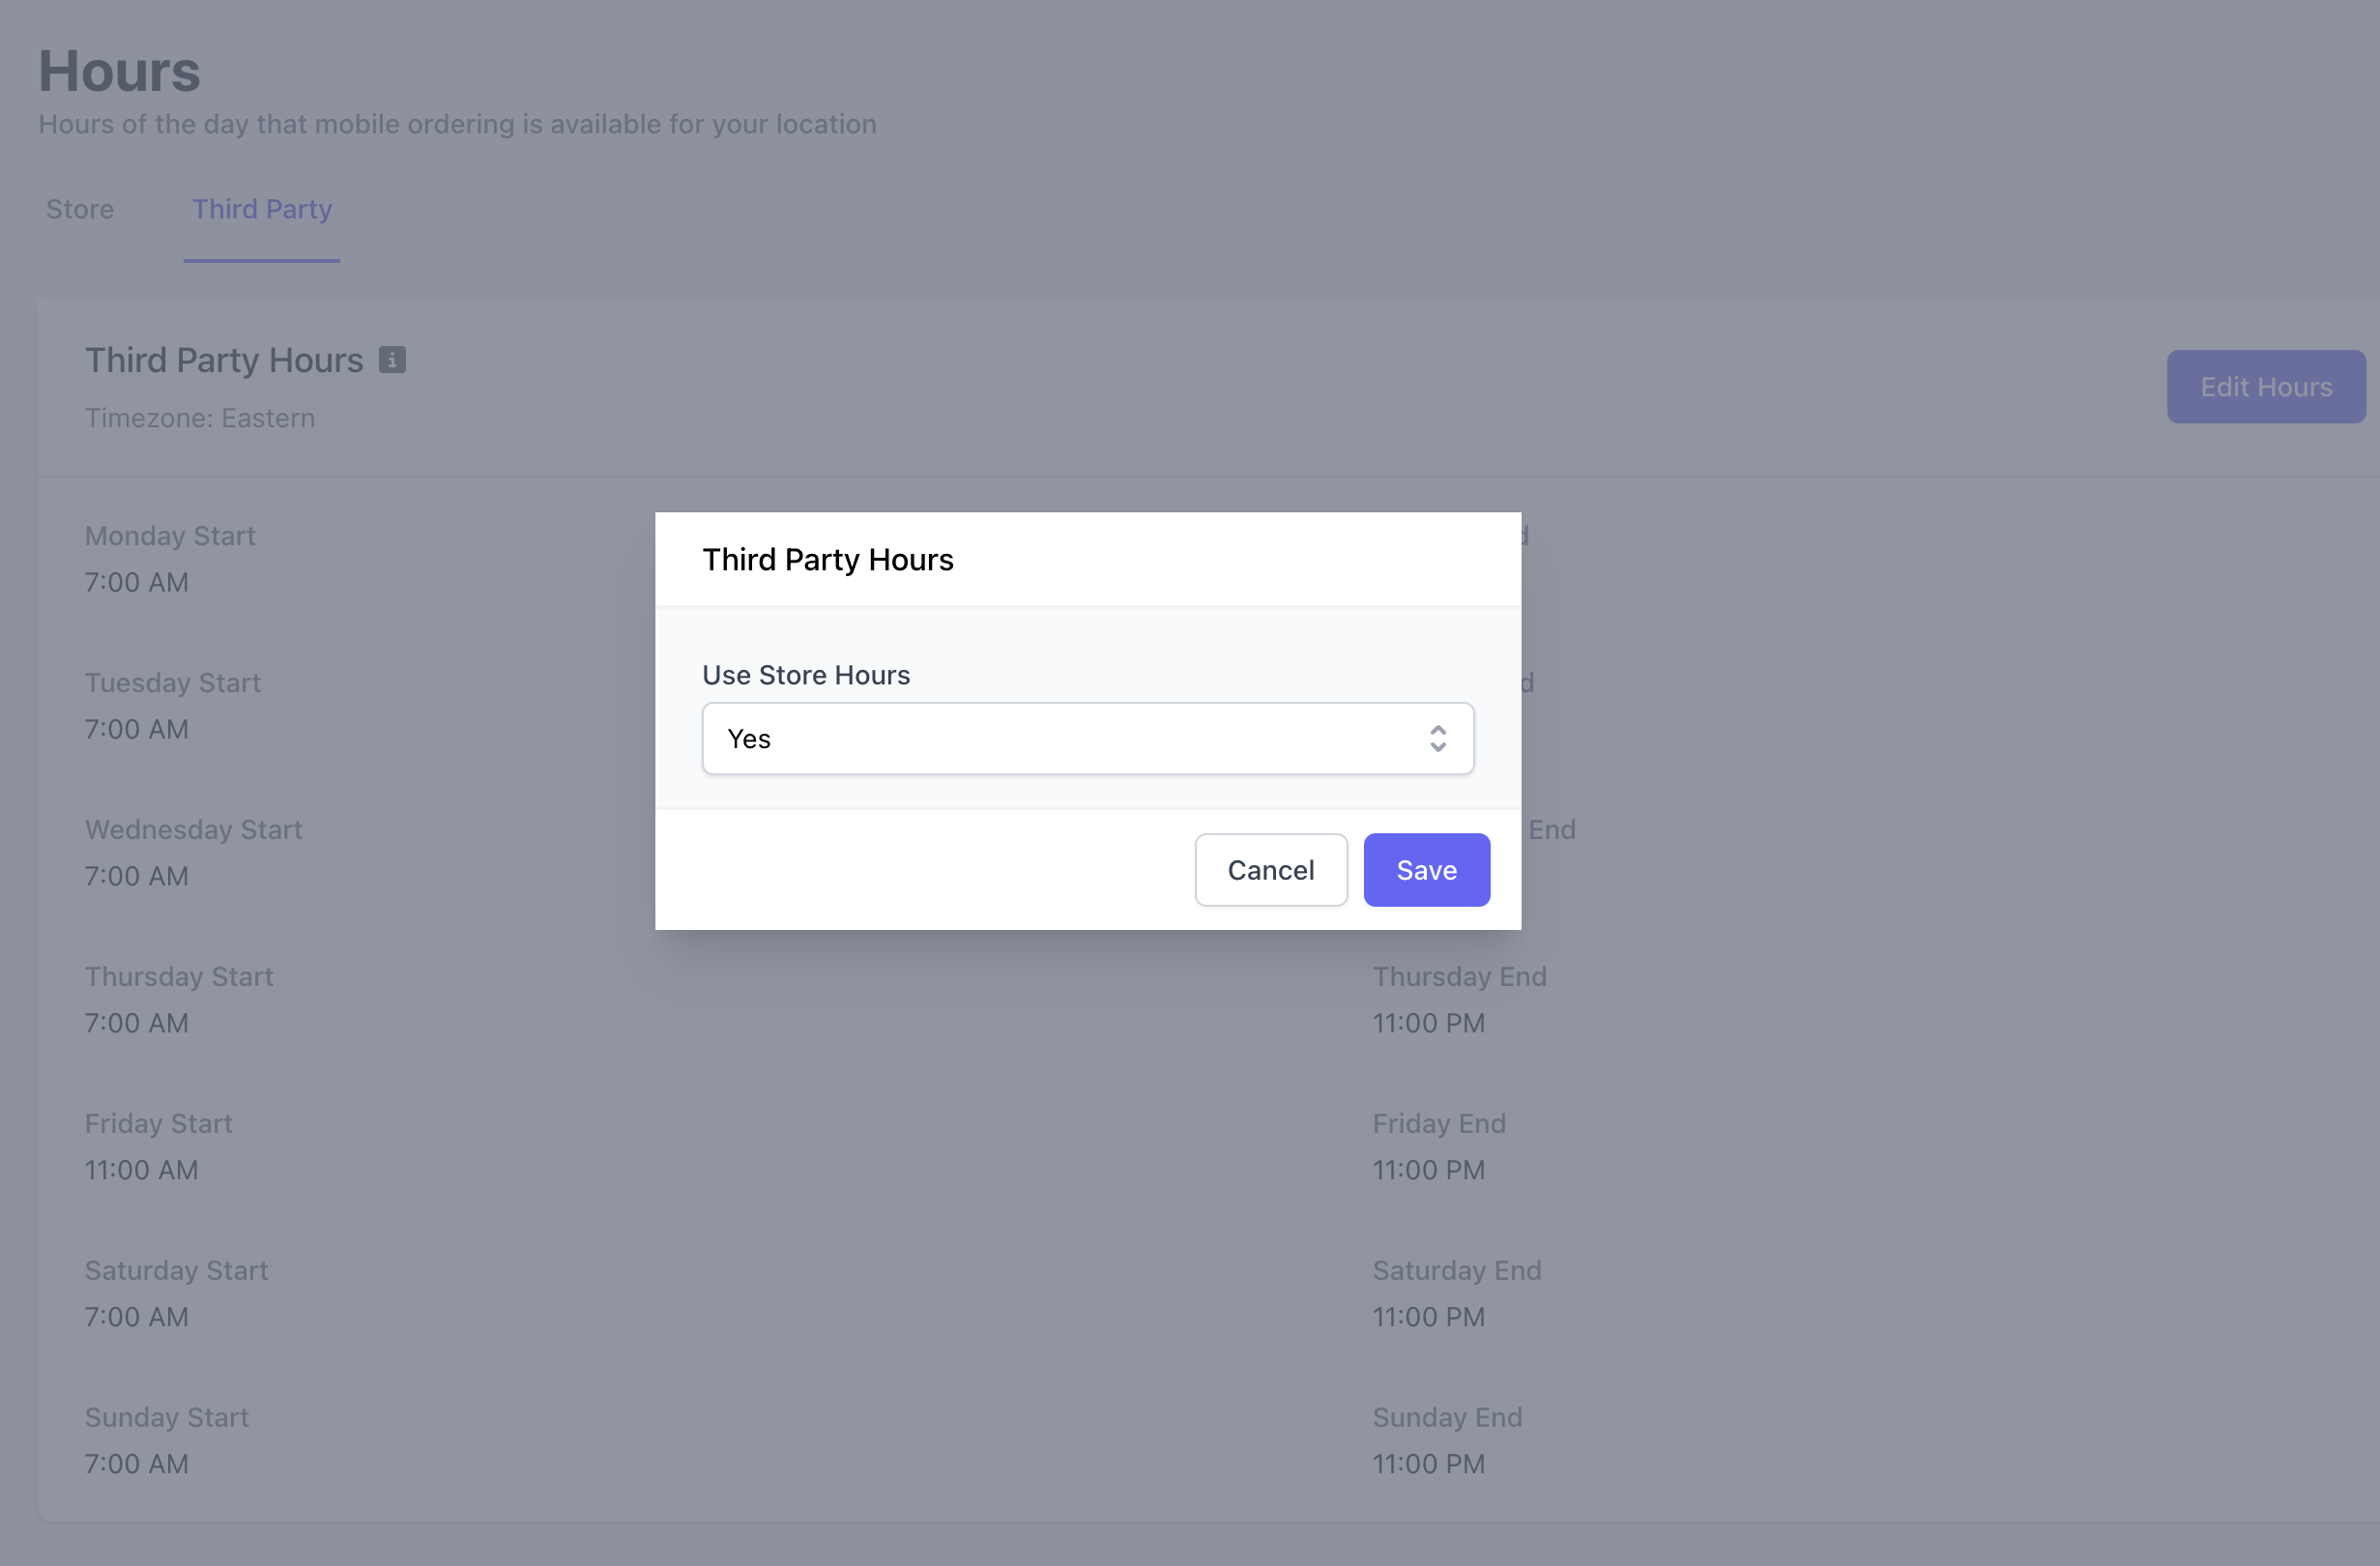Click the Thursday End 11:00 PM value
Viewport: 2380px width, 1566px height.
pyautogui.click(x=1429, y=1023)
